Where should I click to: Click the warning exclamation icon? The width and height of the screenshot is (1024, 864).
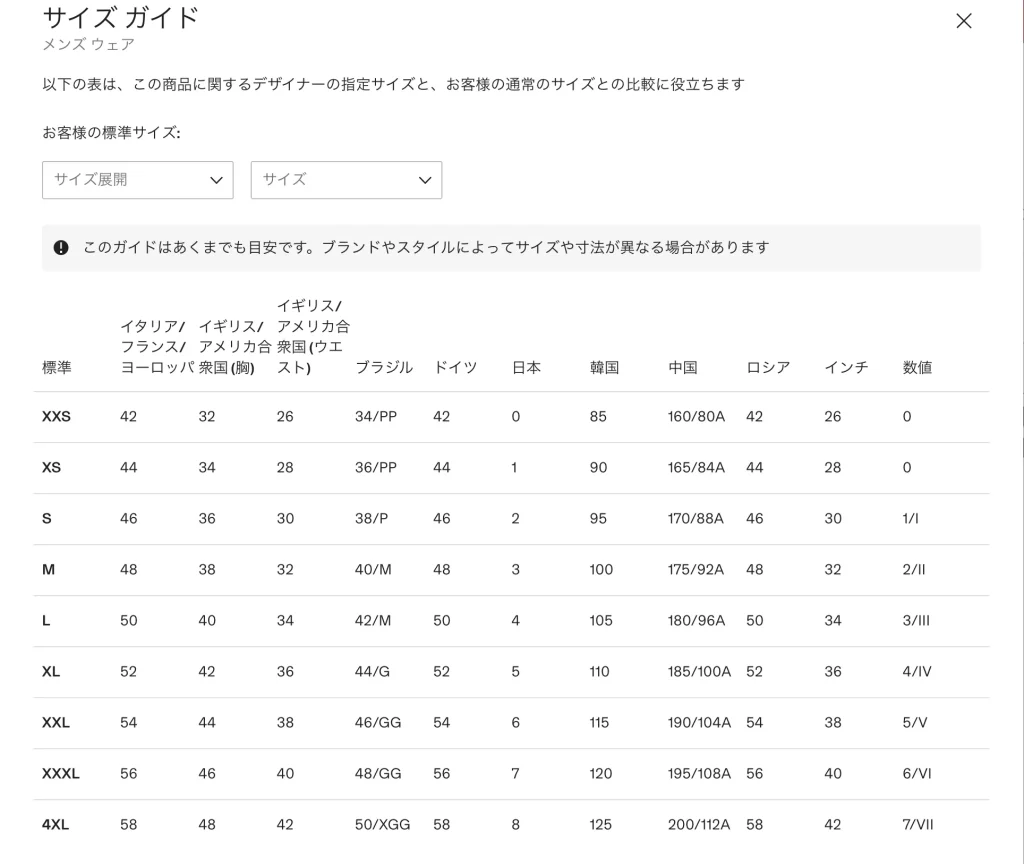point(61,248)
